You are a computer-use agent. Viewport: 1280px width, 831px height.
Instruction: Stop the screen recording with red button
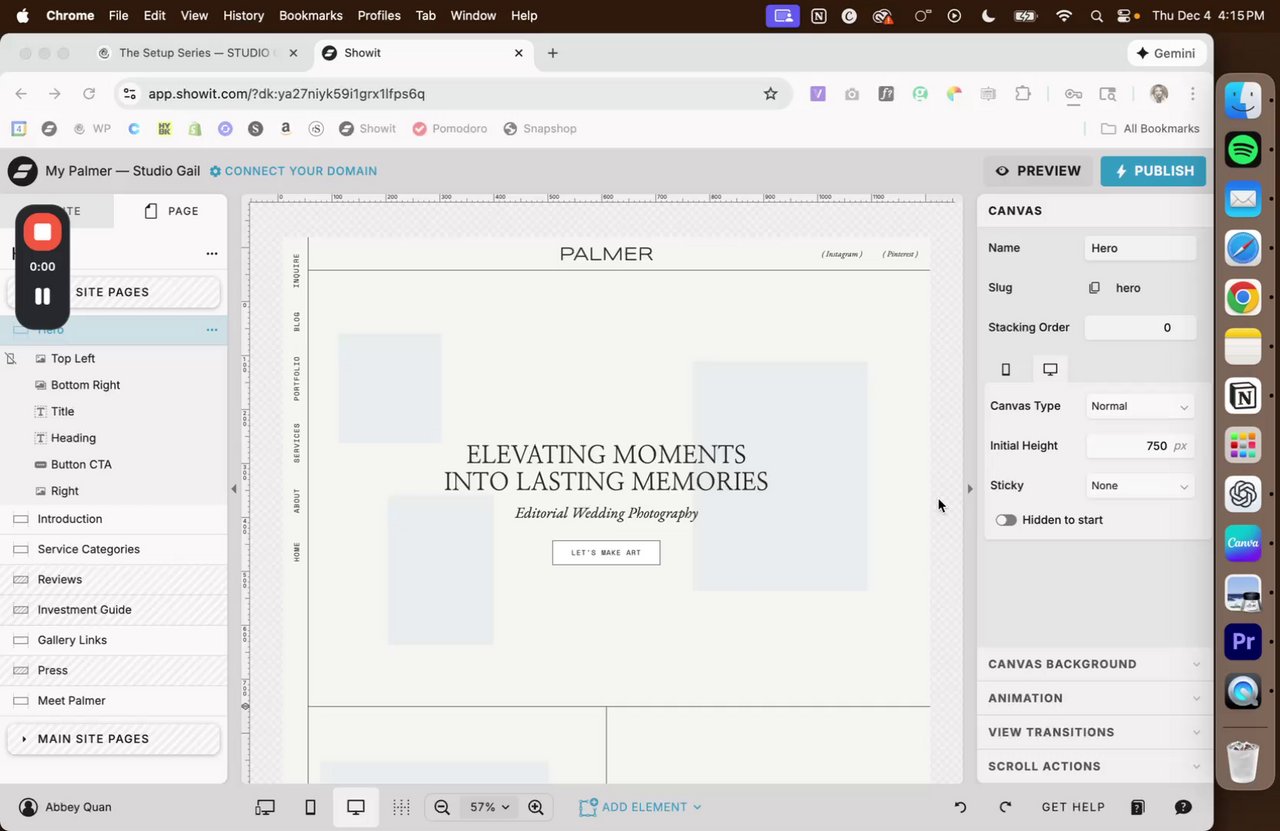[x=42, y=232]
